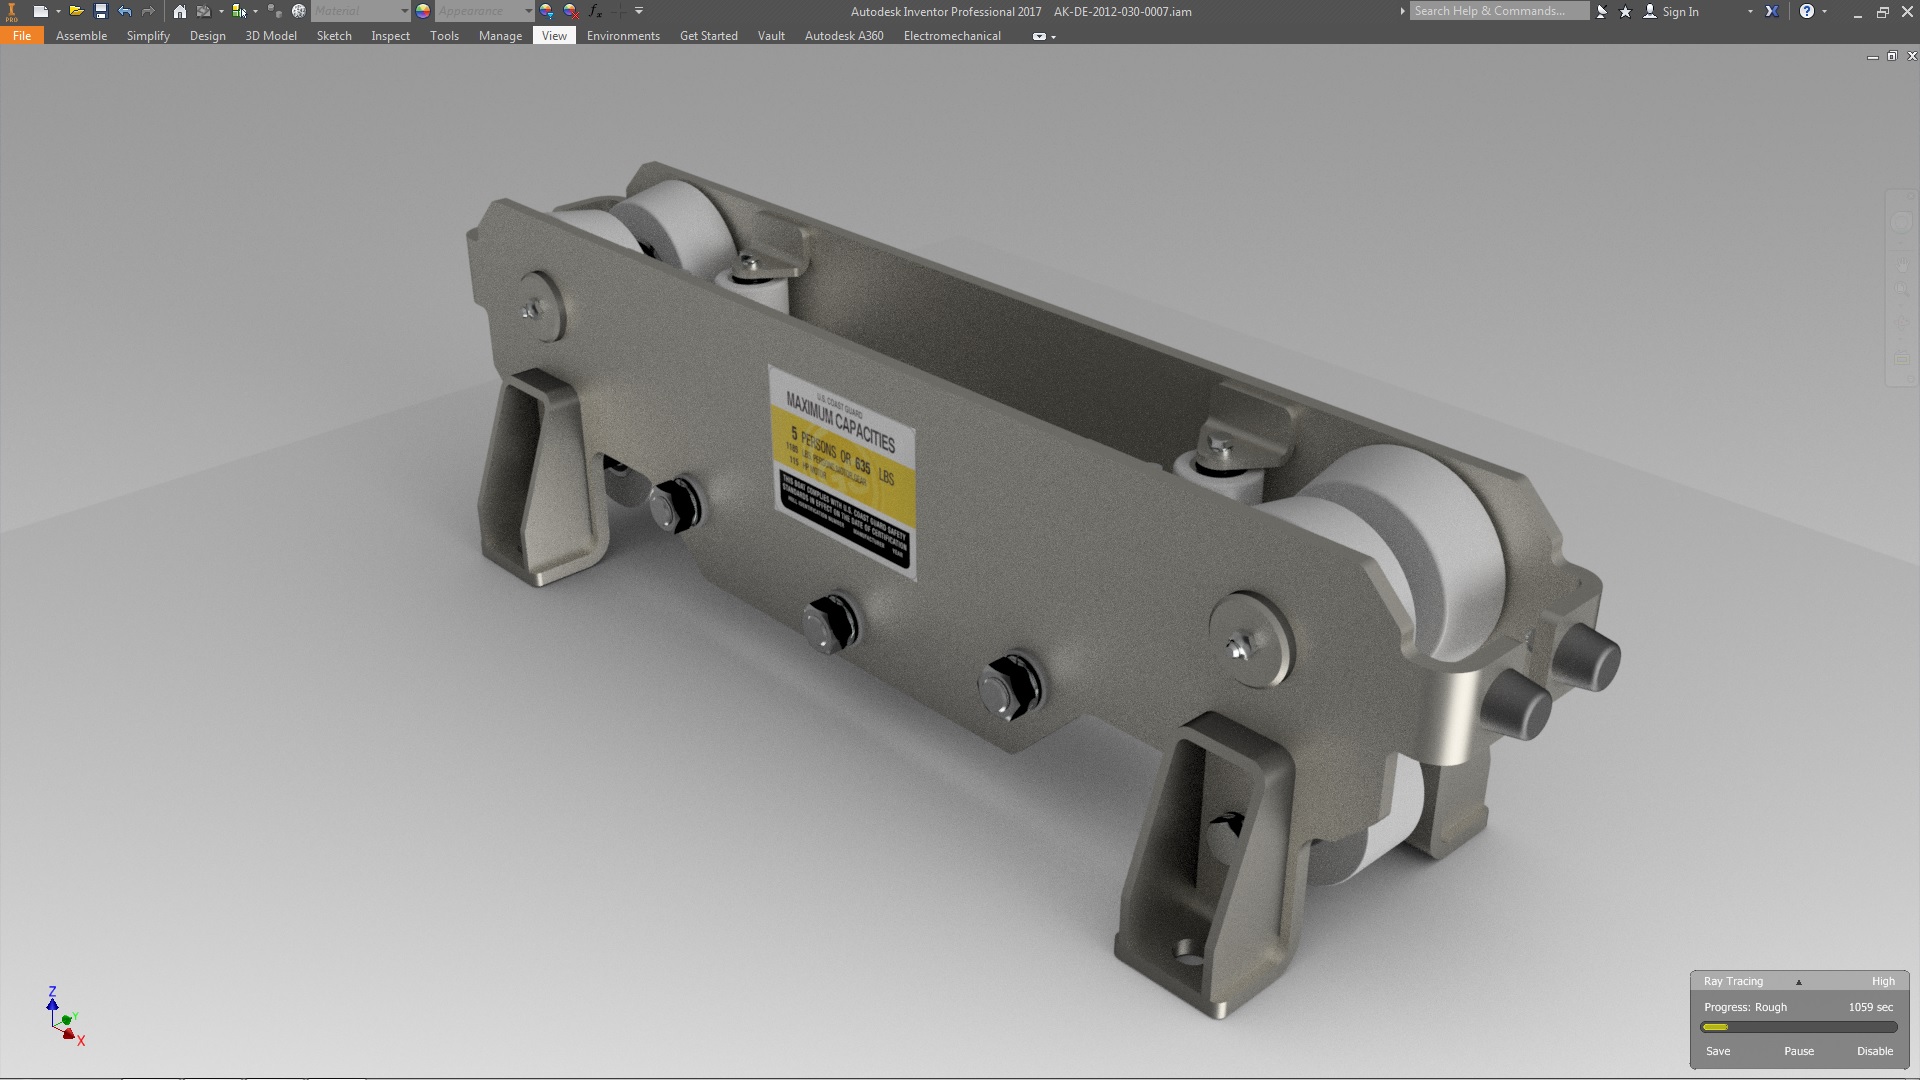Return to Home view icon
The width and height of the screenshot is (1920, 1080).
pos(179,11)
